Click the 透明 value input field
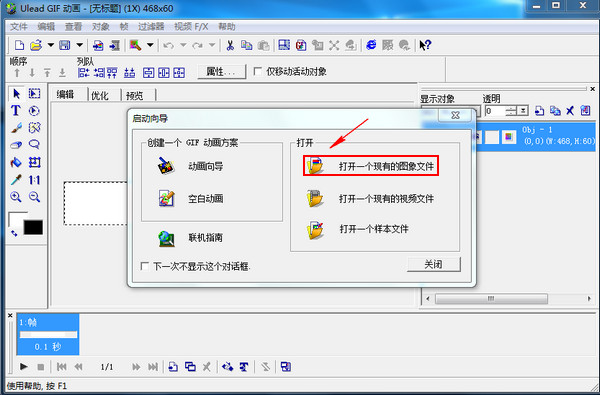 tap(494, 111)
